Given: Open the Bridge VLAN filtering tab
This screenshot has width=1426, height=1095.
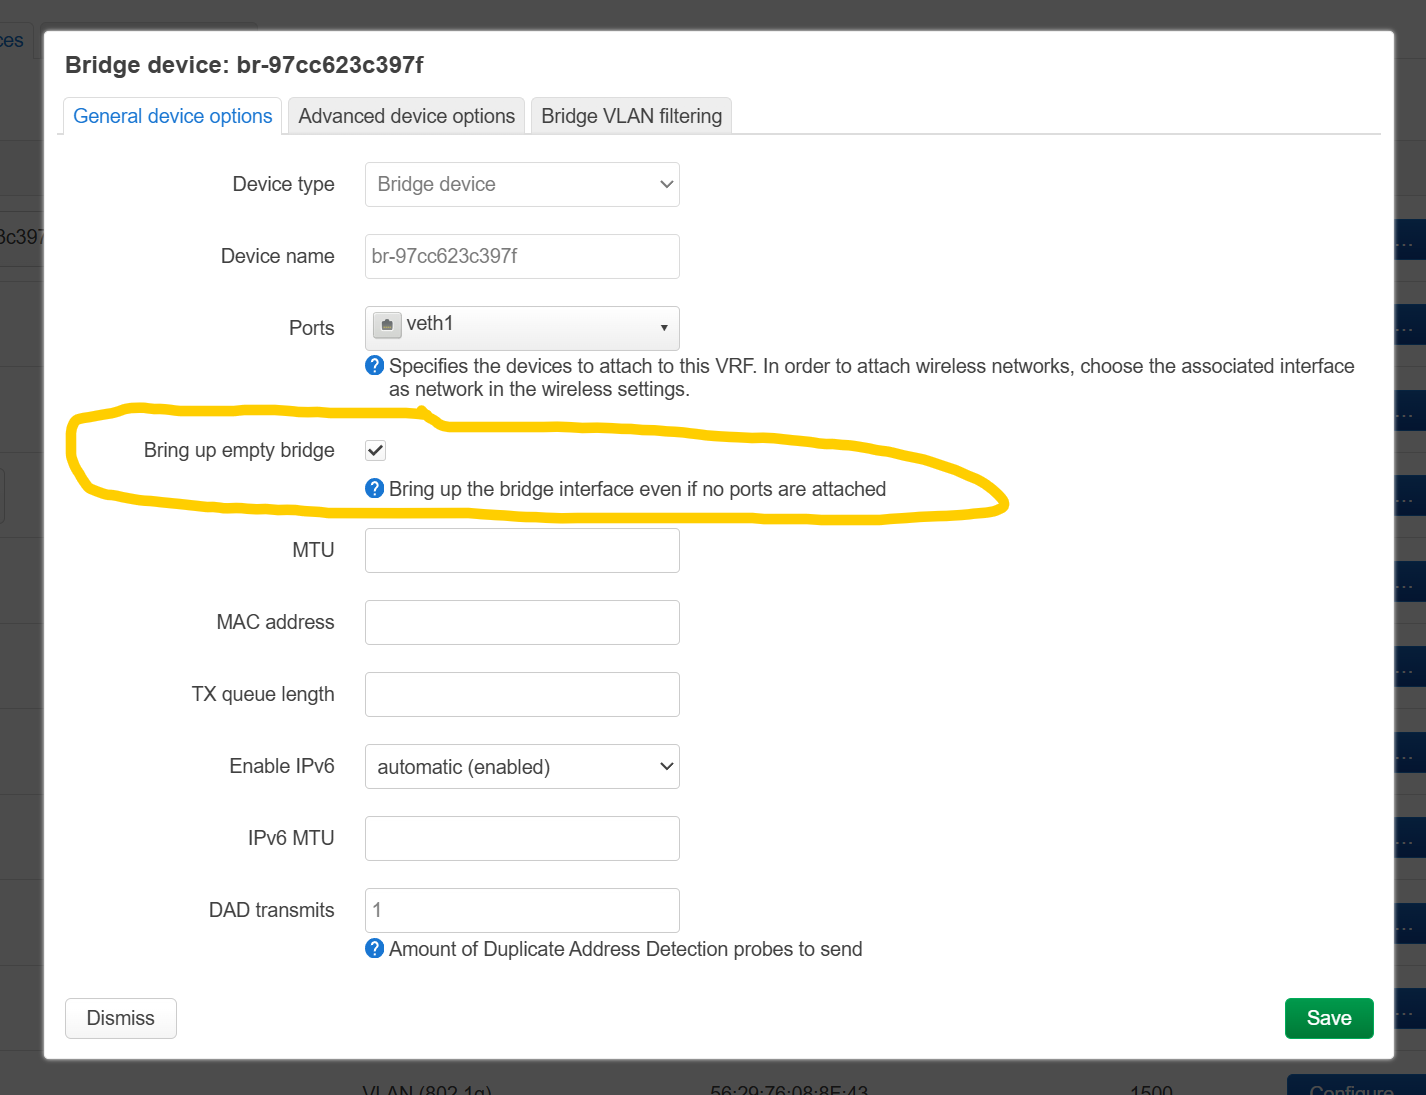Looking at the screenshot, I should point(631,117).
